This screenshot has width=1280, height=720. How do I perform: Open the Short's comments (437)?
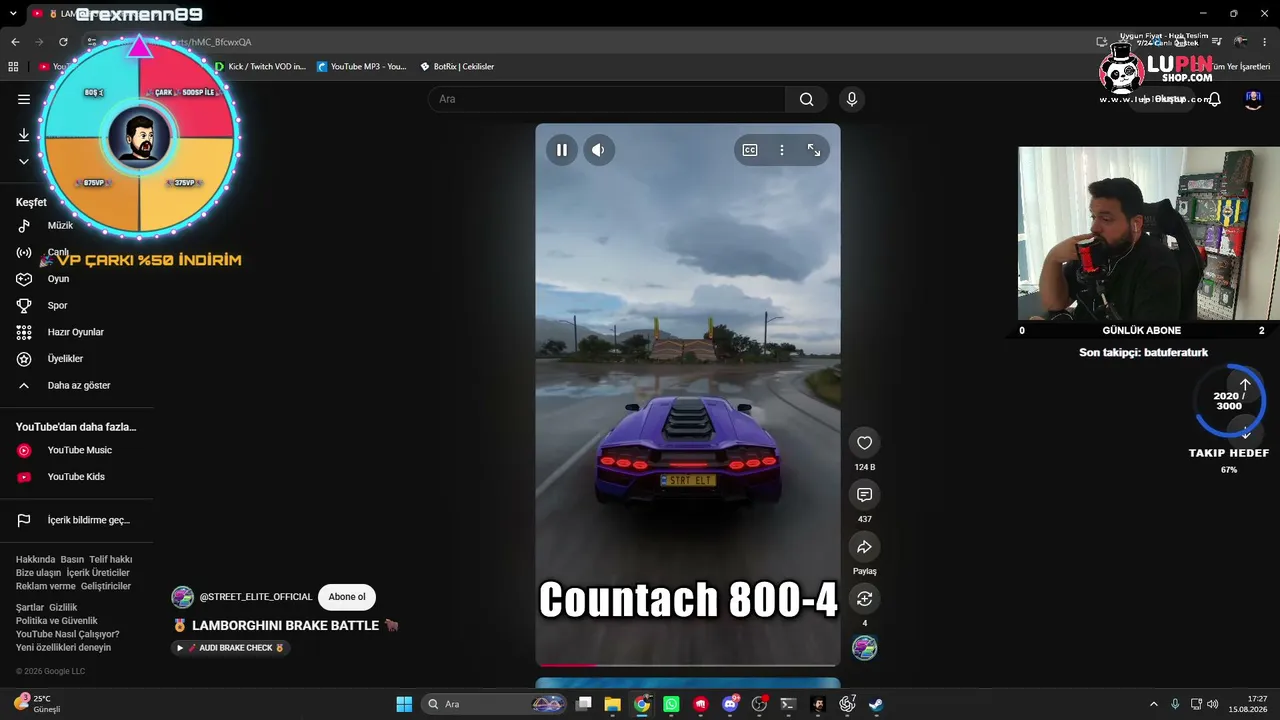[x=865, y=495]
